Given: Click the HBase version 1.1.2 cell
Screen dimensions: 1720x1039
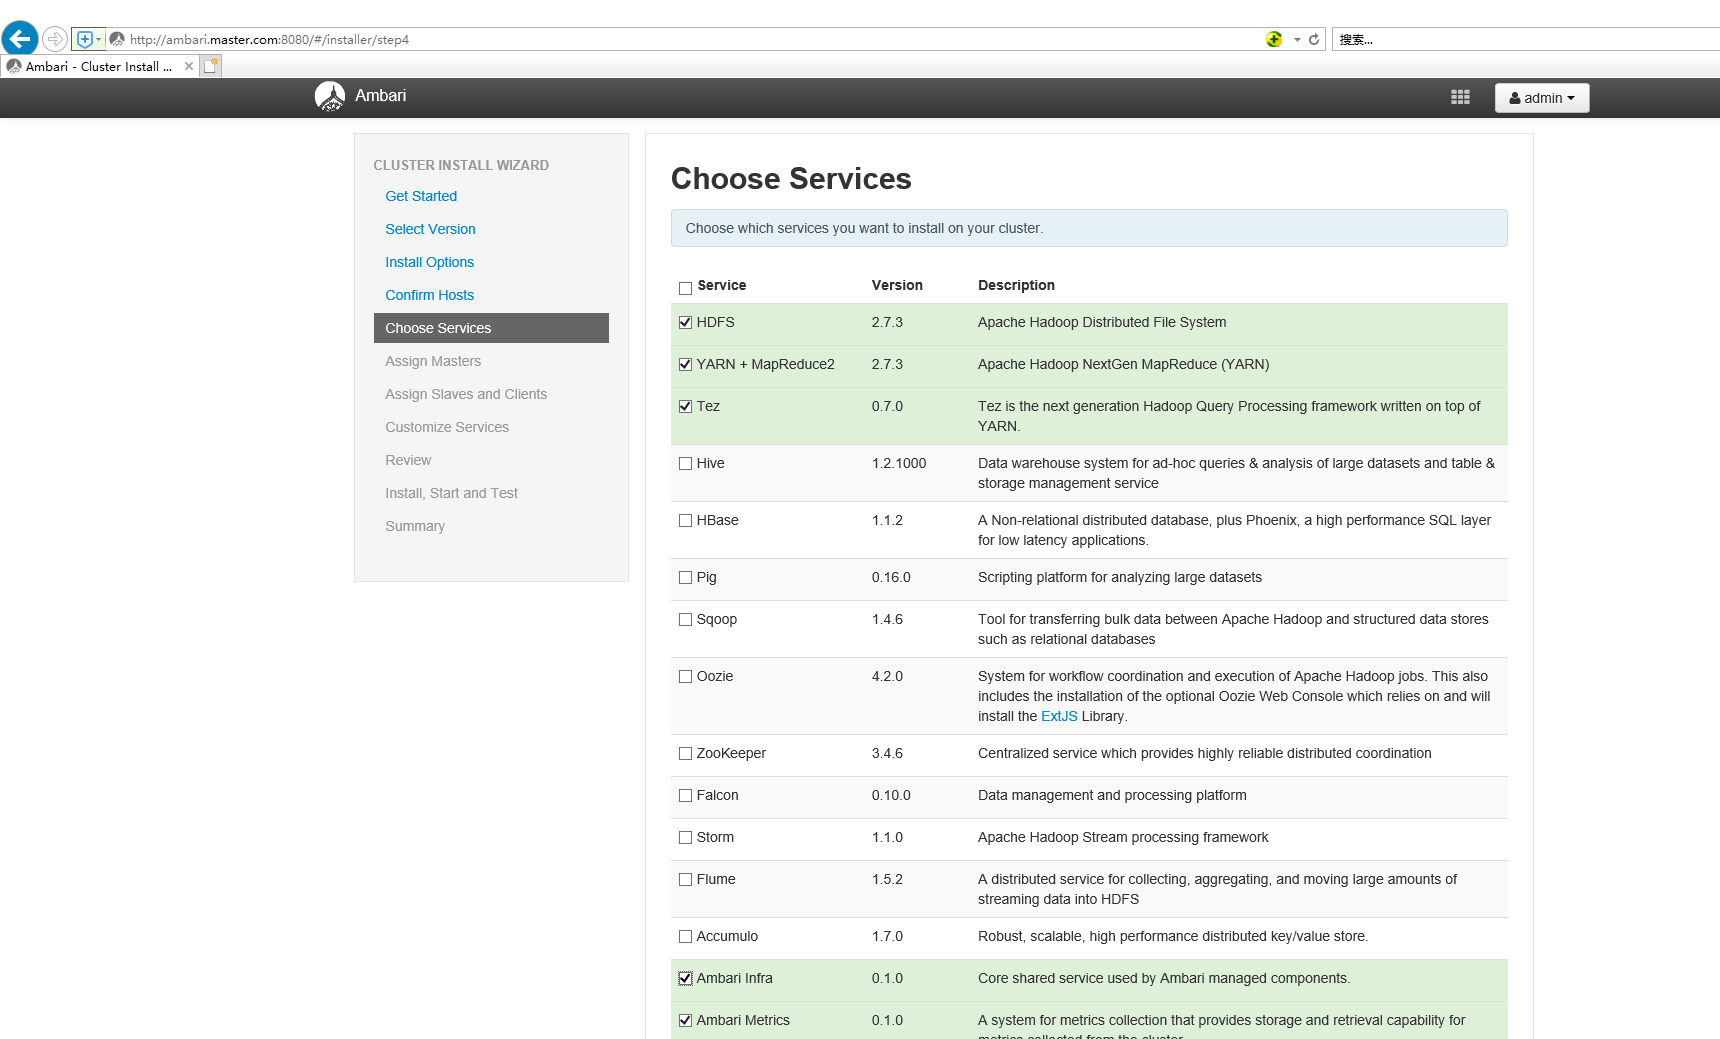Looking at the screenshot, I should pos(887,520).
